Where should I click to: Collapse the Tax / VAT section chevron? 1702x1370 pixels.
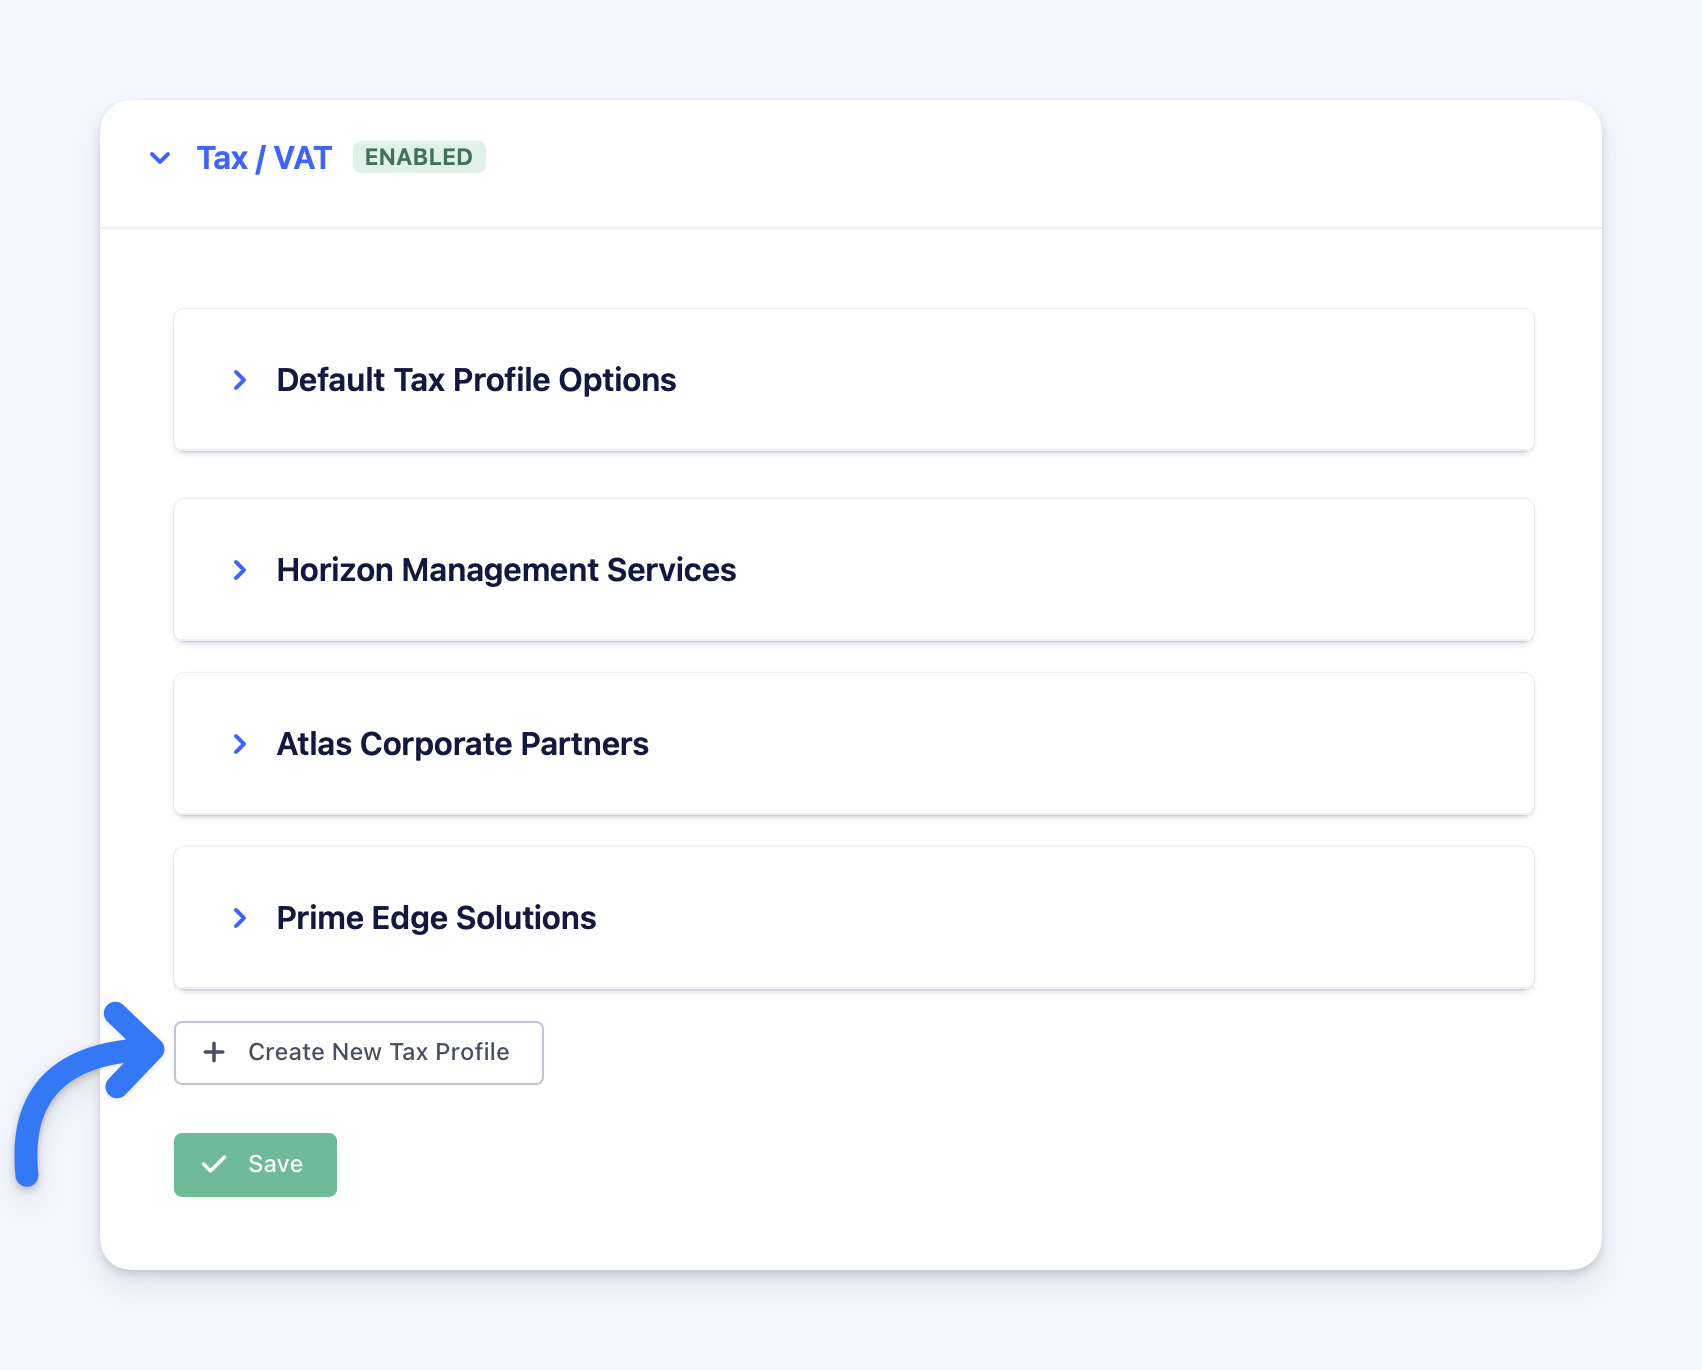[x=160, y=158]
